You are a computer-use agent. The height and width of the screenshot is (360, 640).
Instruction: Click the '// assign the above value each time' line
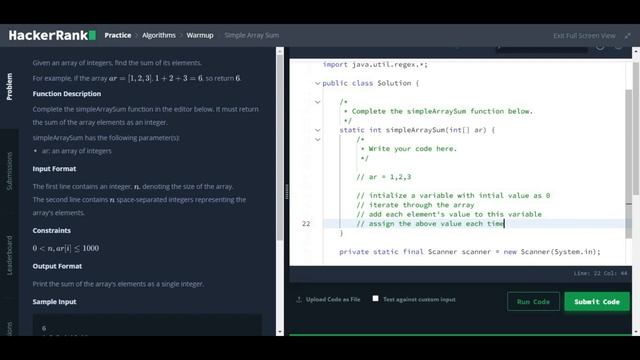pos(430,224)
